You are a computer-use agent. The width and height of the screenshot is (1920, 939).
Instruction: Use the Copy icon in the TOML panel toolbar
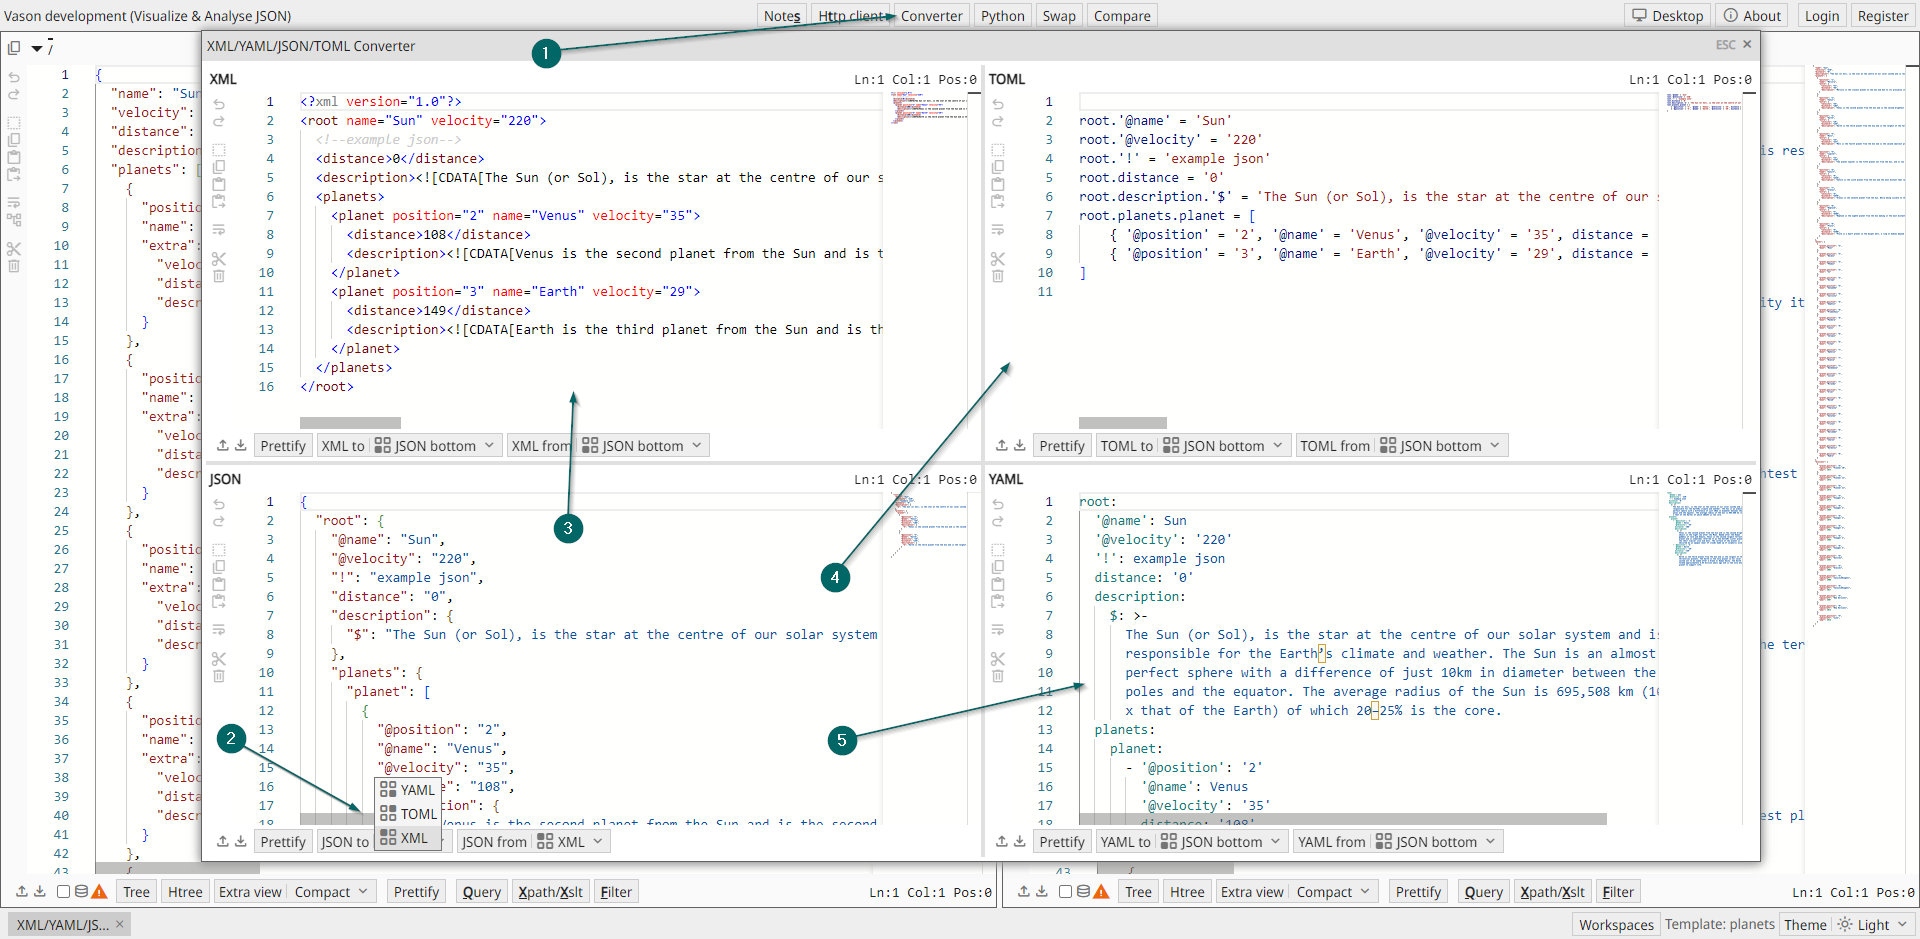tap(998, 165)
